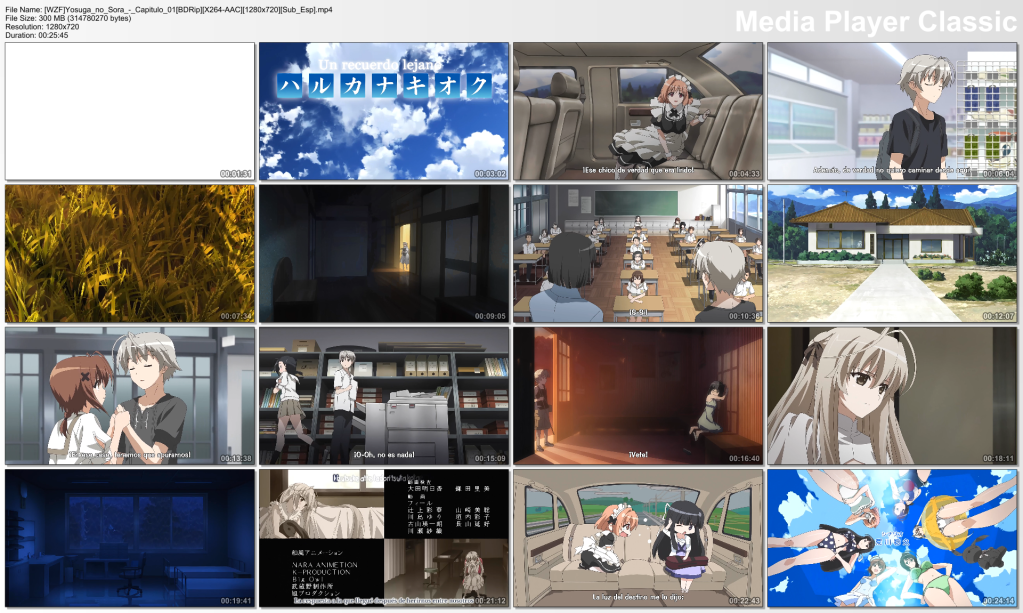Open the maid-in-car thumbnail at 00:04:33
This screenshot has width=1023, height=613.
[x=637, y=112]
